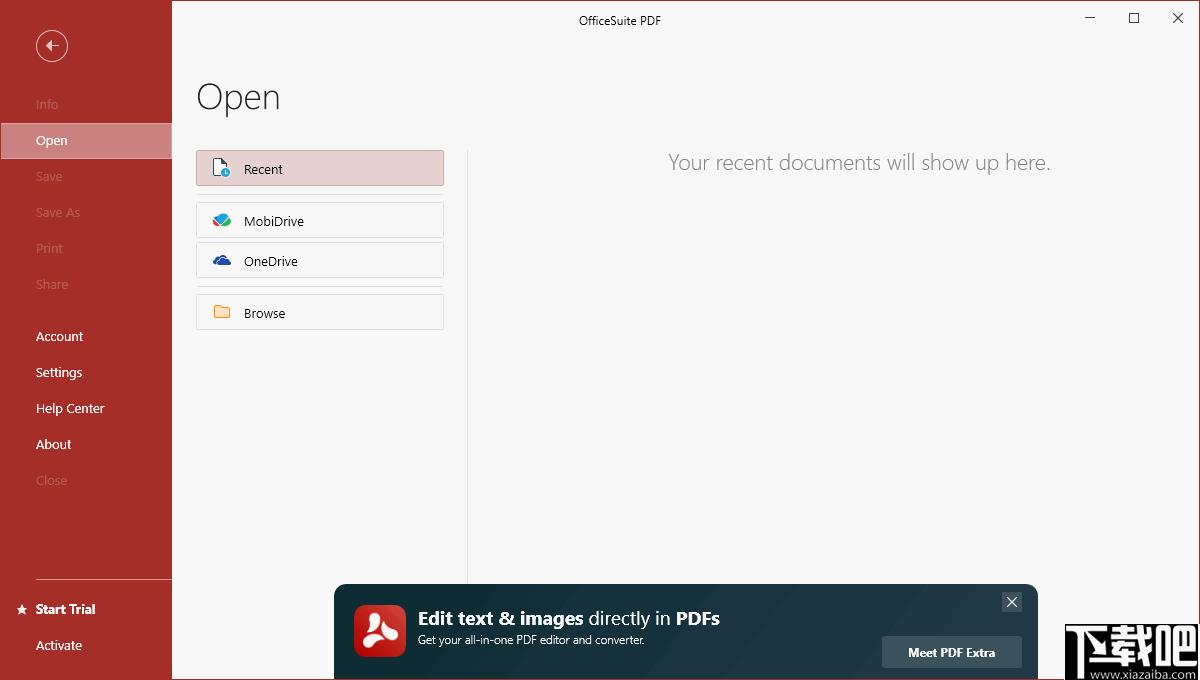
Task: Click the Start Trial label
Action: [x=66, y=609]
